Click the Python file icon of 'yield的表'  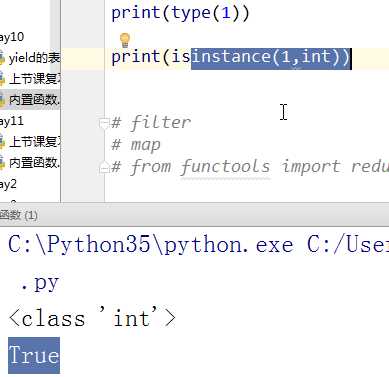coord(3,58)
